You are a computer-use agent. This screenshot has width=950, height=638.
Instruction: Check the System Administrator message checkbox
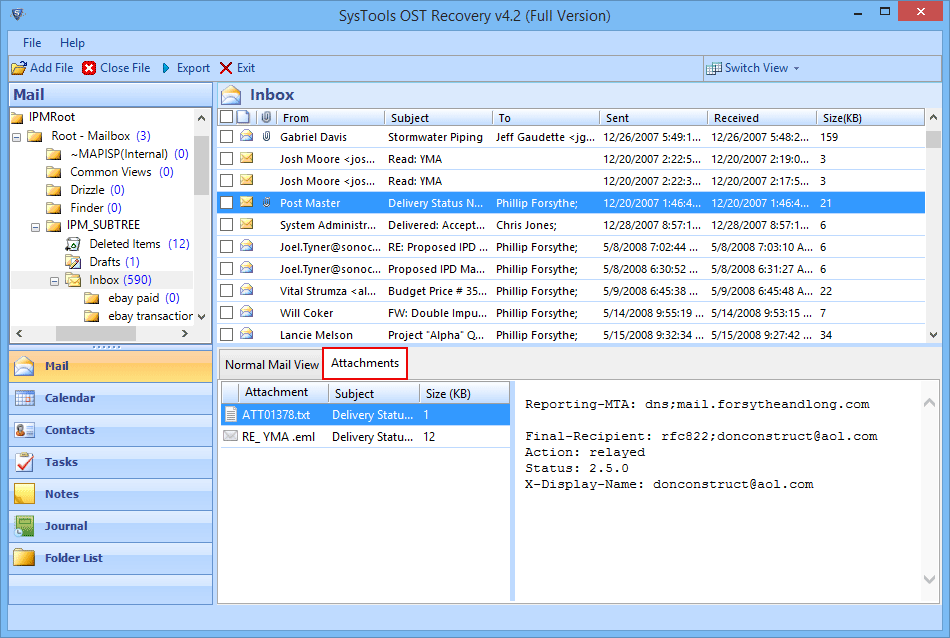click(x=227, y=225)
